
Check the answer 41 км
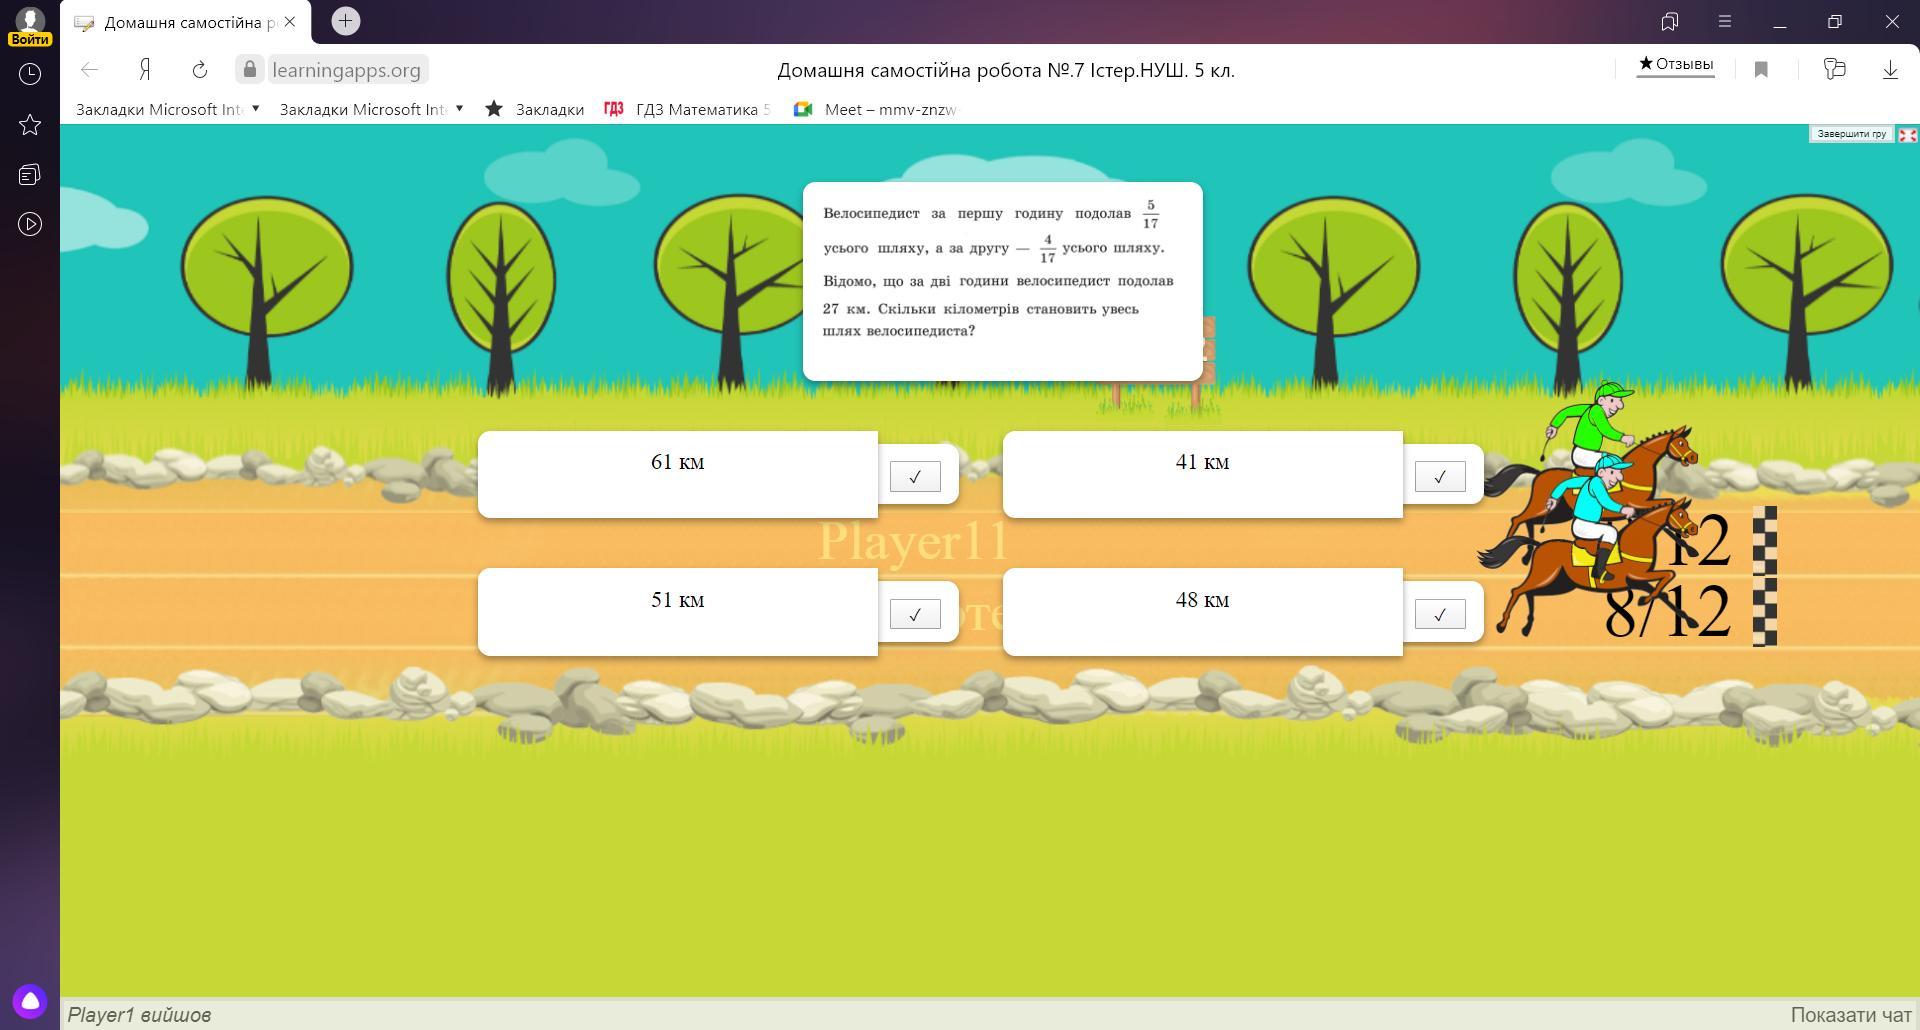[x=1439, y=477]
